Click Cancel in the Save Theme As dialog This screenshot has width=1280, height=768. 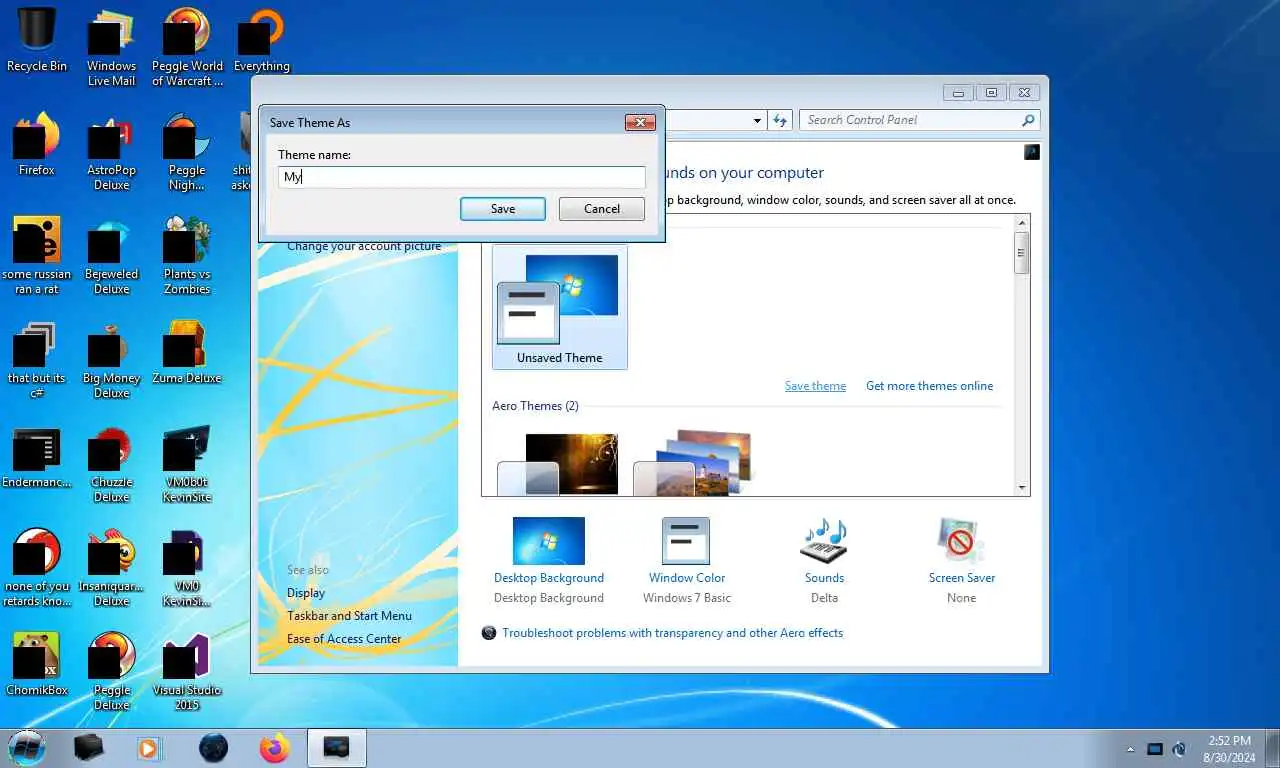coord(602,209)
